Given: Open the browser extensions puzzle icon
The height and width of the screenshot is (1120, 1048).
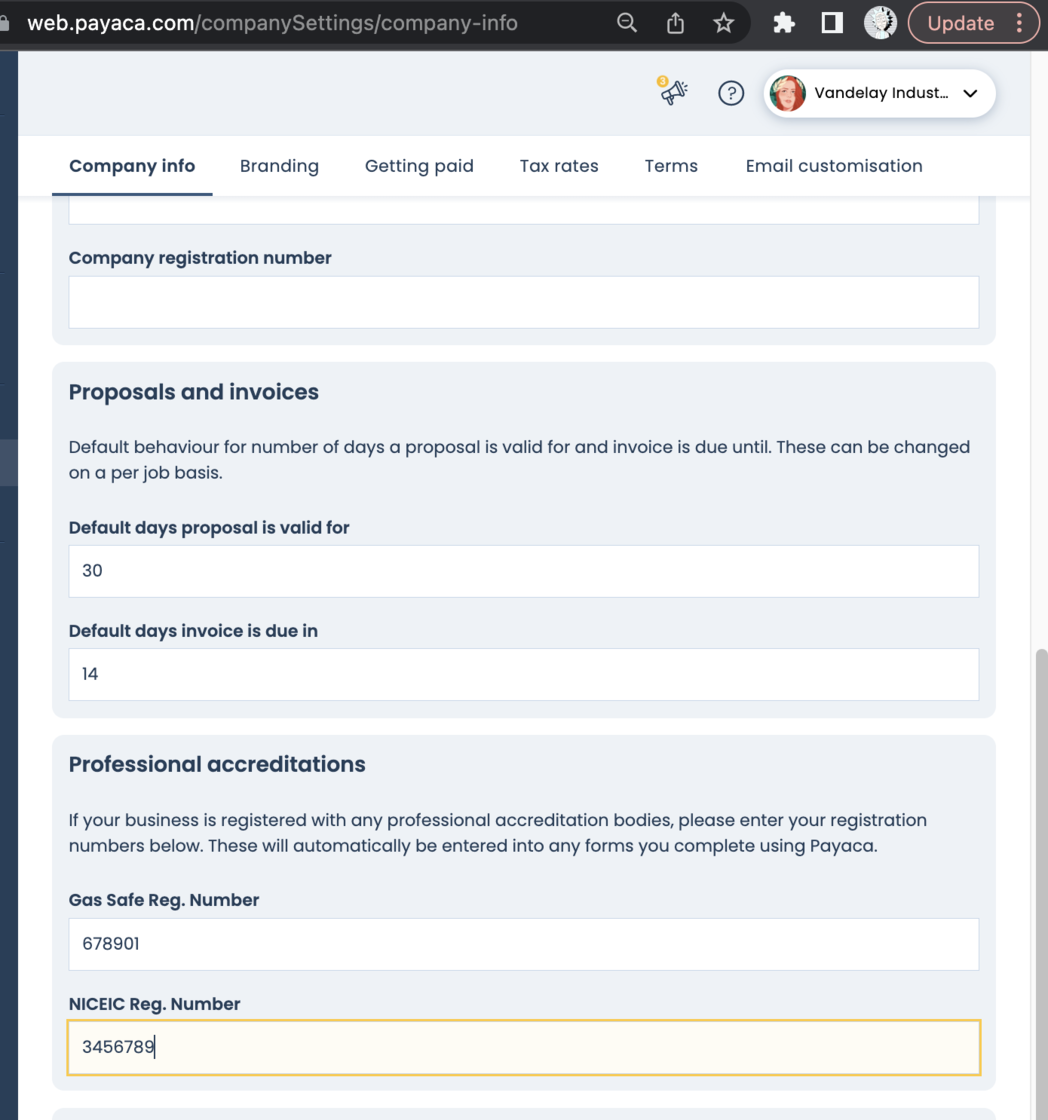Looking at the screenshot, I should [783, 23].
